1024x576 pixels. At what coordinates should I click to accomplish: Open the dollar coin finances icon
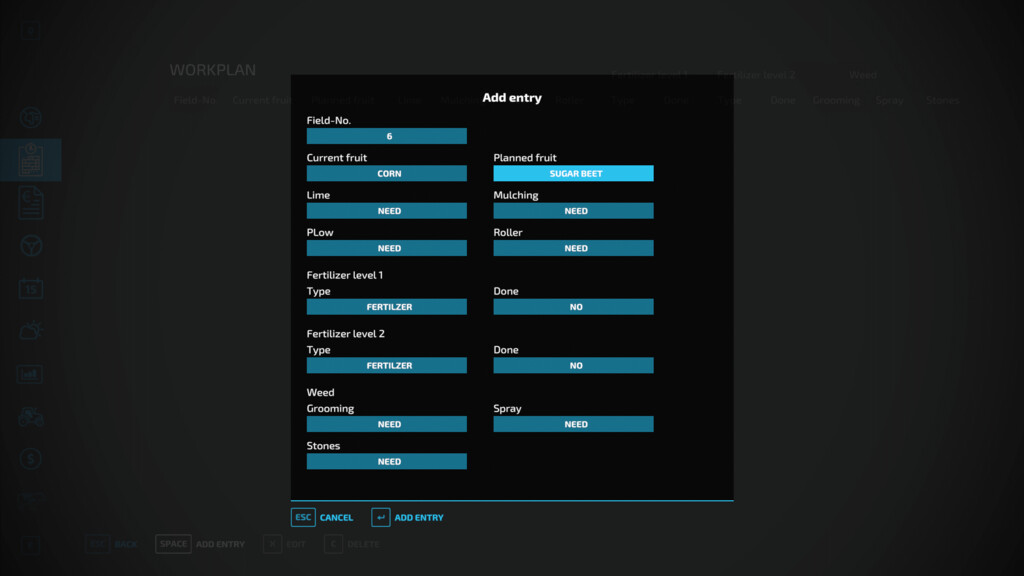click(30, 459)
